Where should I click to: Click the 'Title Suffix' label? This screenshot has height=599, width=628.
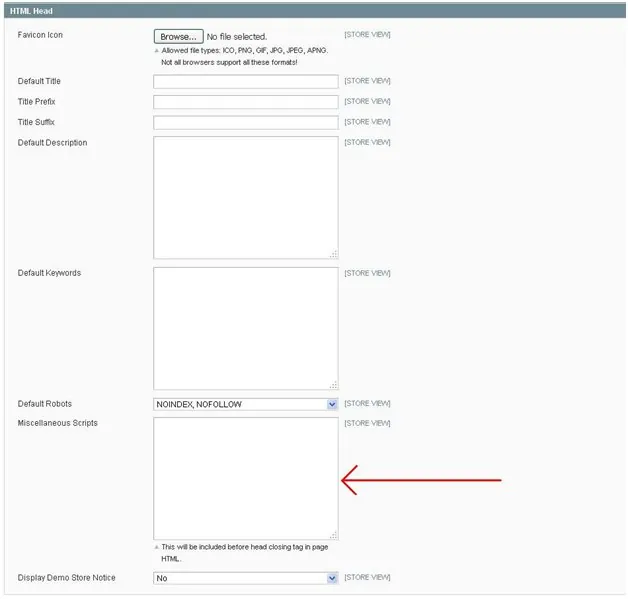coord(36,122)
